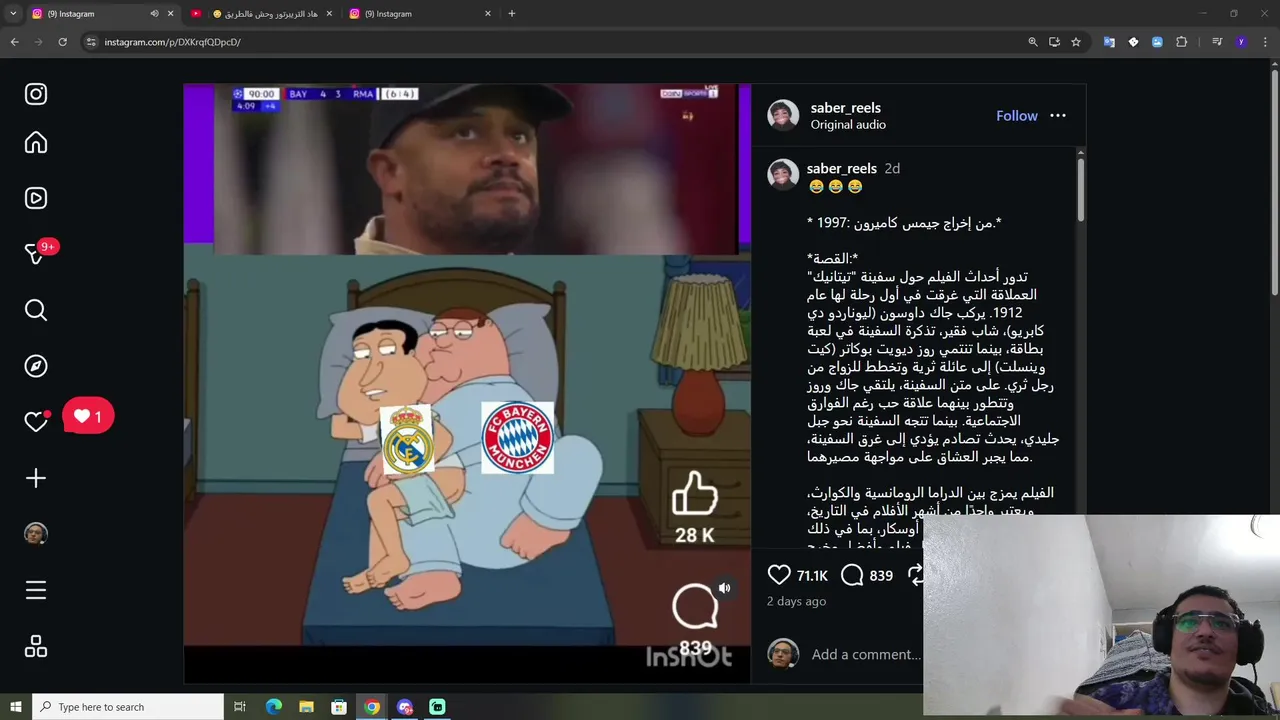The height and width of the screenshot is (720, 1280).
Task: Click the red like notification bubble
Action: tap(88, 416)
